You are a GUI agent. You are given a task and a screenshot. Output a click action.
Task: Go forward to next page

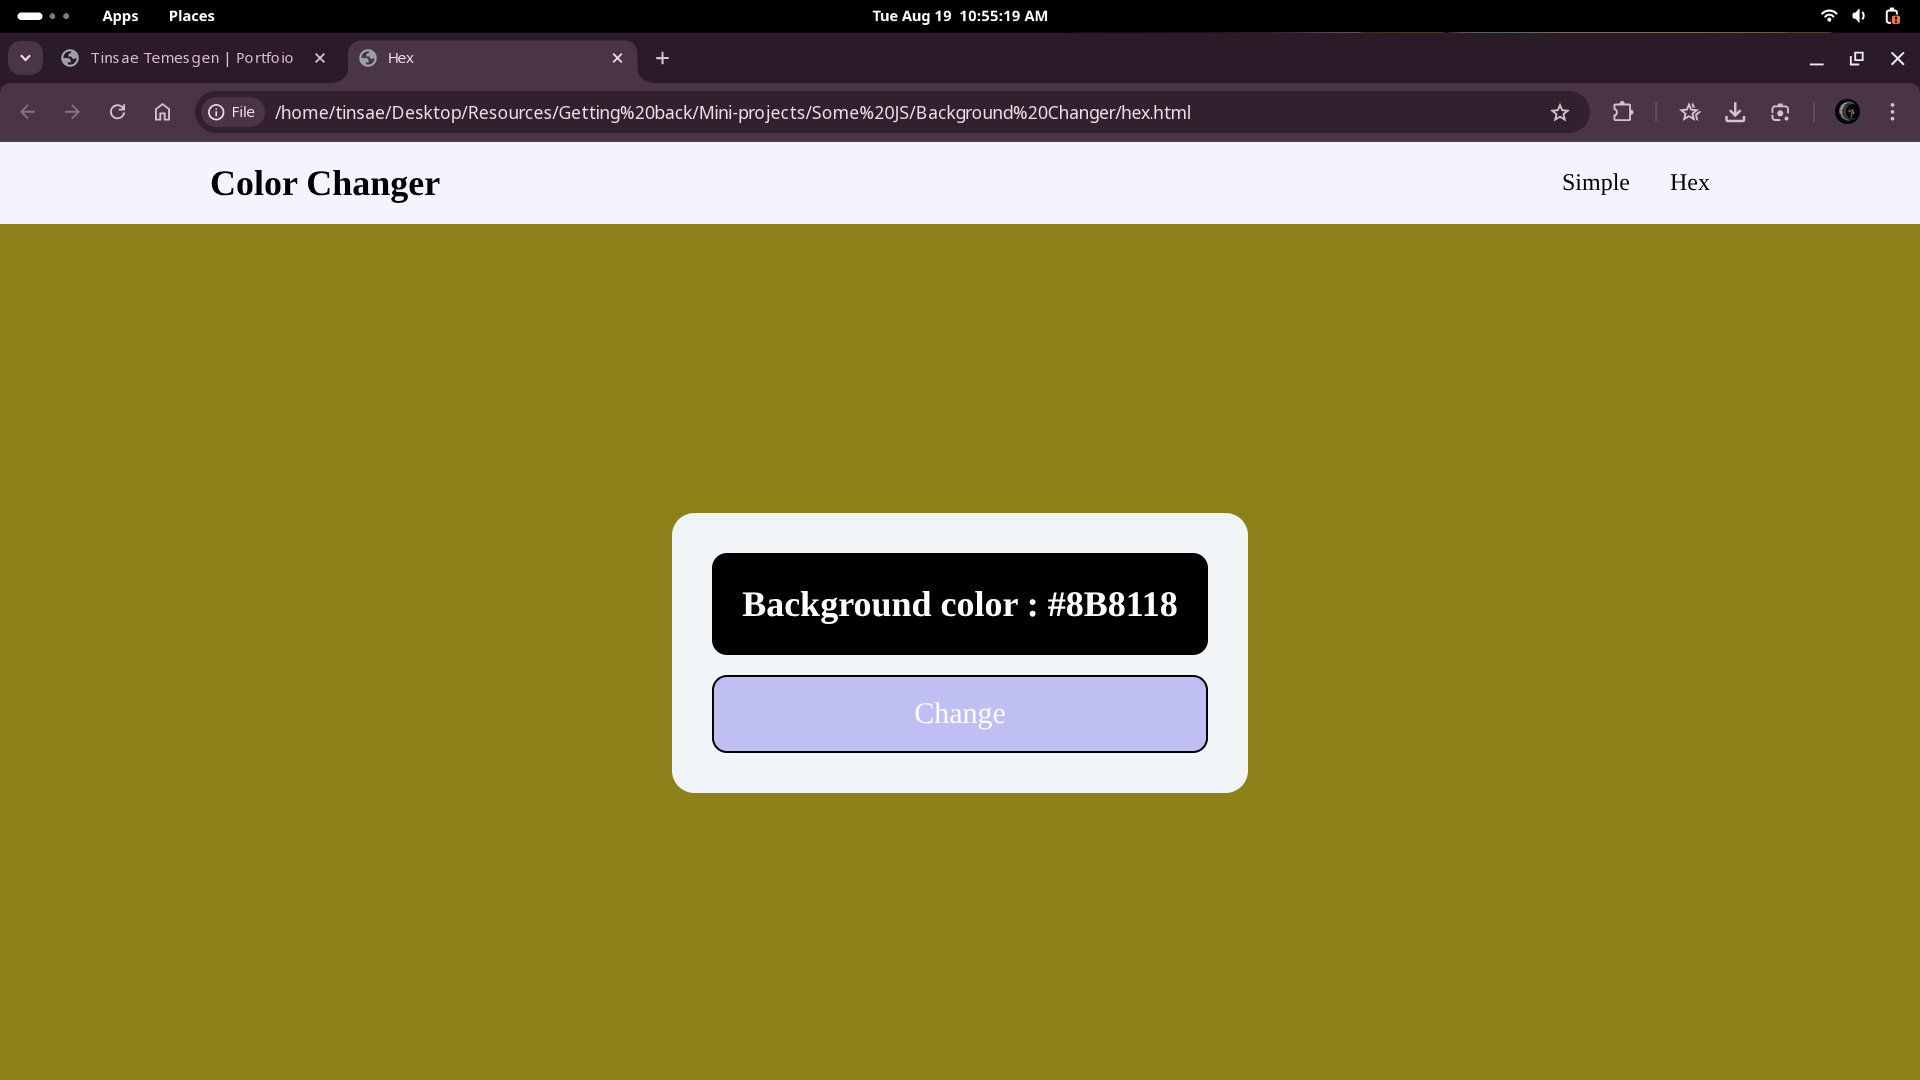tap(72, 112)
